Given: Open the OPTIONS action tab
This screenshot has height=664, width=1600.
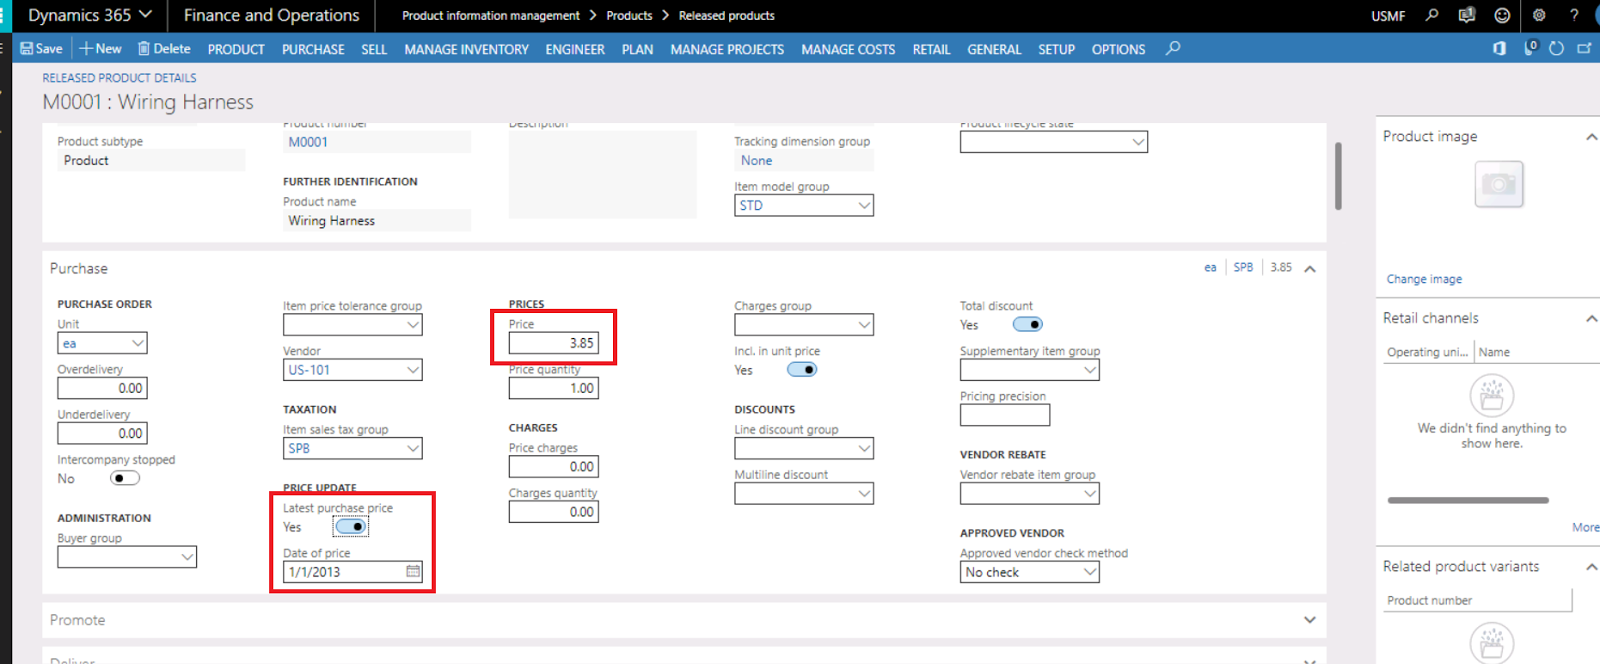Looking at the screenshot, I should pyautogui.click(x=1118, y=49).
